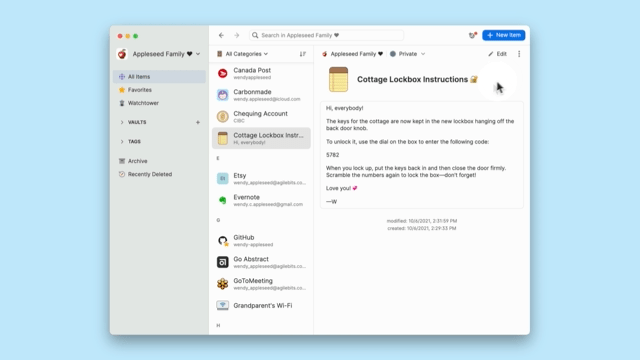Select the GitHub login item
Image resolution: width=640 pixels, height=360 pixels.
click(x=261, y=240)
